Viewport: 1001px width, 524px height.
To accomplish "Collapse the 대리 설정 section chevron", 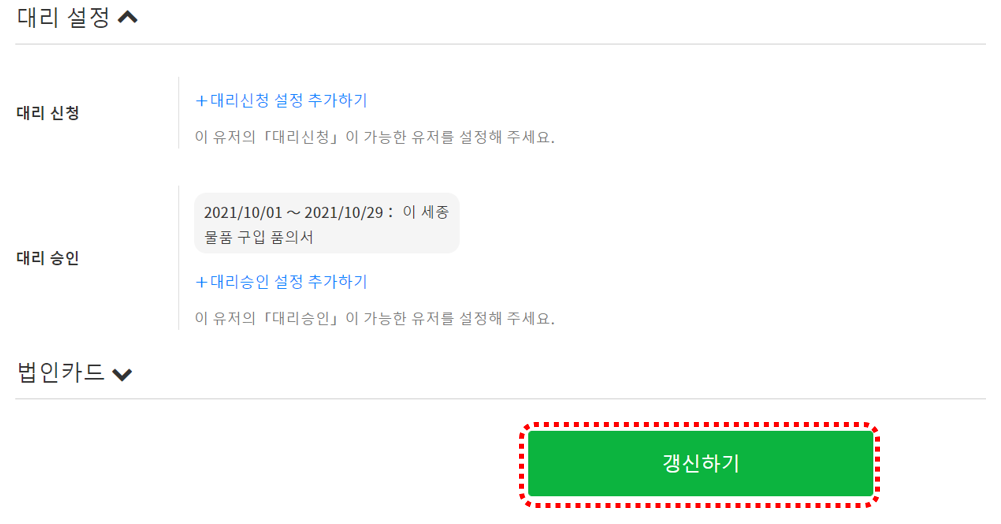I will (127, 18).
